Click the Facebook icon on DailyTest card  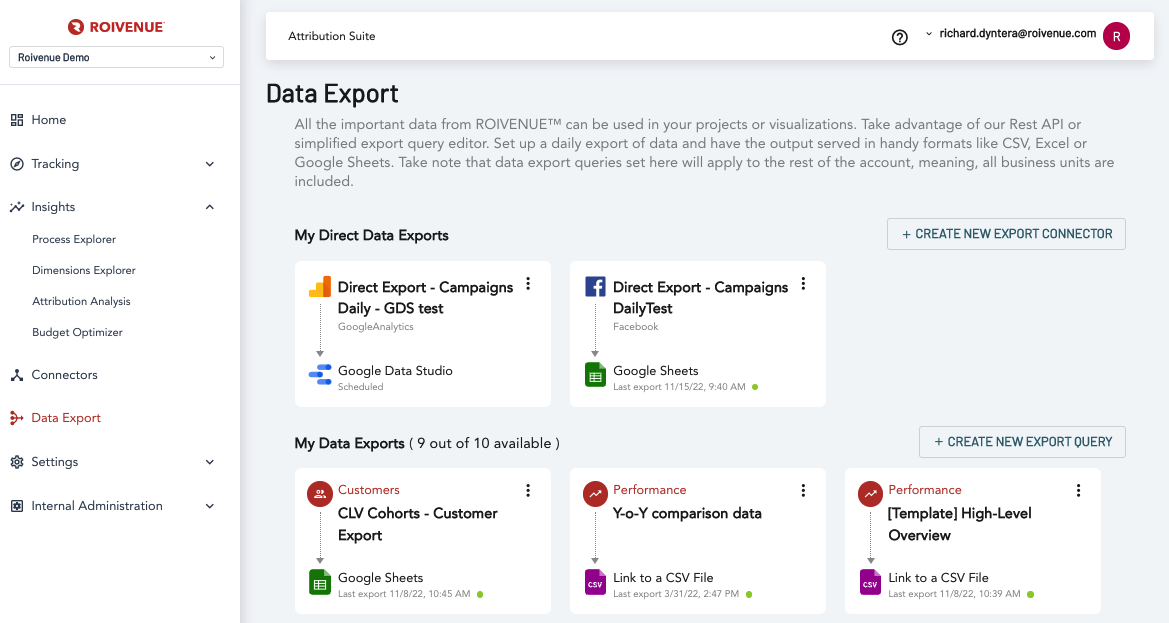(595, 287)
